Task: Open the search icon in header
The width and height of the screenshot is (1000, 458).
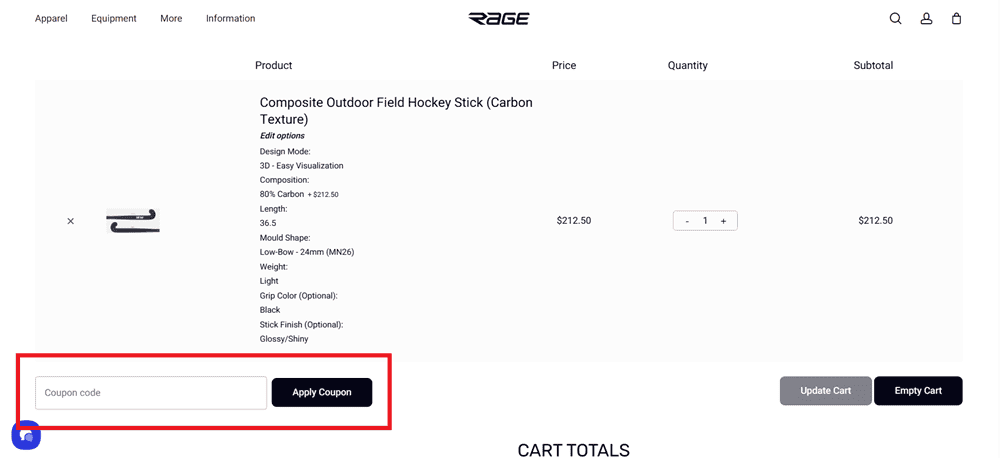Action: coord(895,18)
